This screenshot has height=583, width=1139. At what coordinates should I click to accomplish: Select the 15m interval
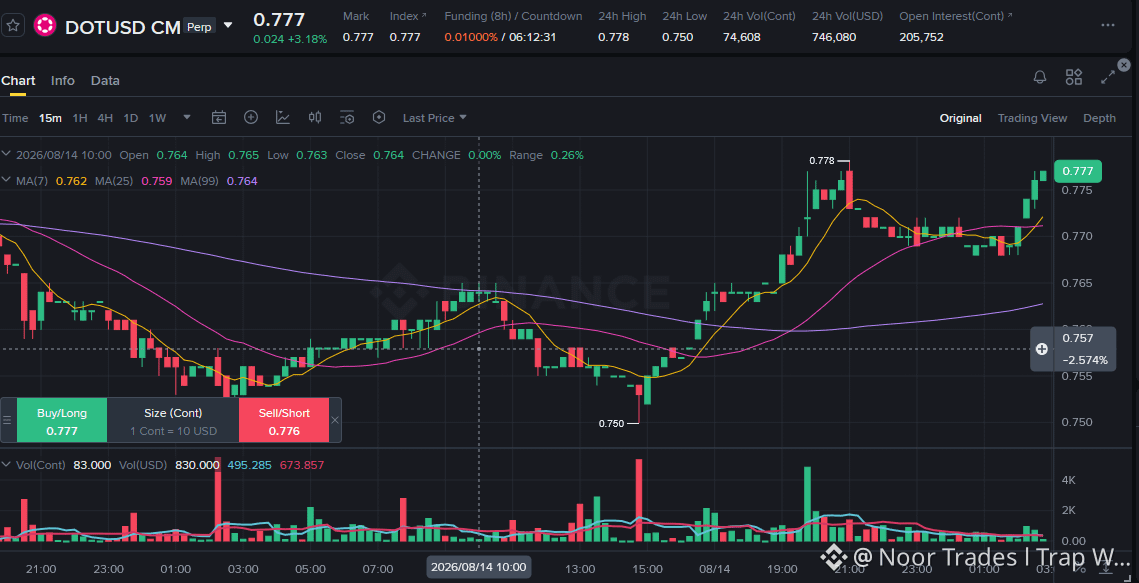[50, 118]
